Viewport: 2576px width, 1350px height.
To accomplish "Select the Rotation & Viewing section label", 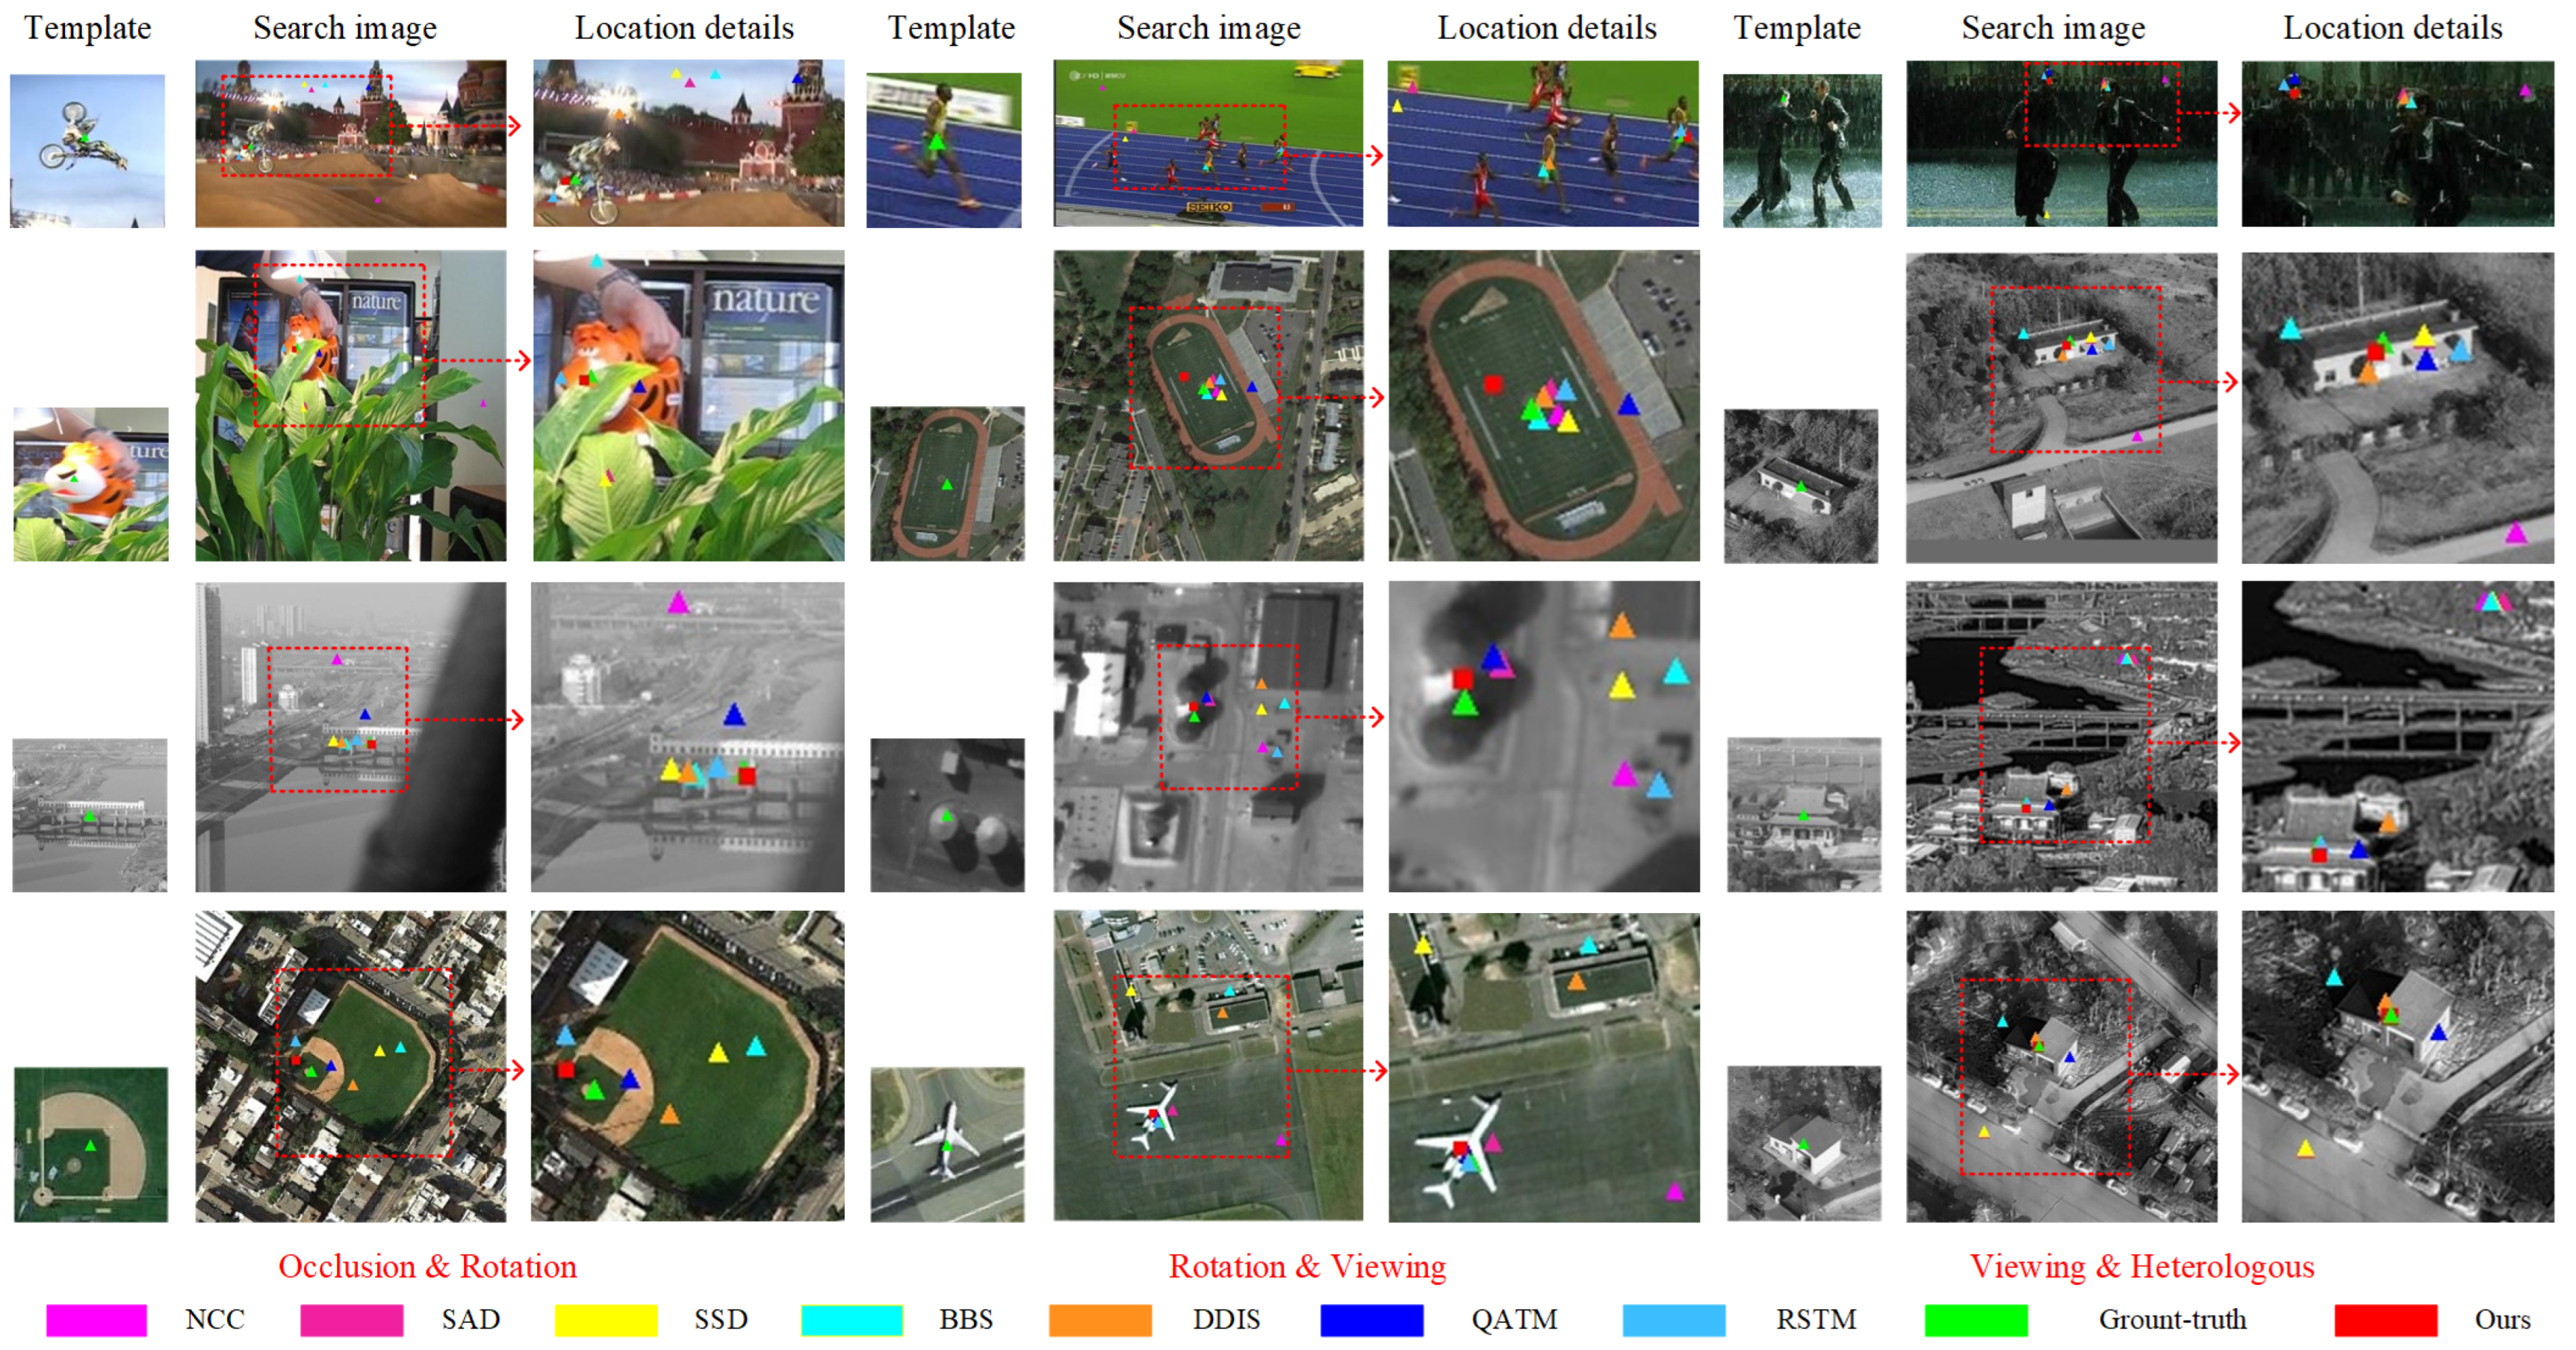I will click(1308, 1264).
